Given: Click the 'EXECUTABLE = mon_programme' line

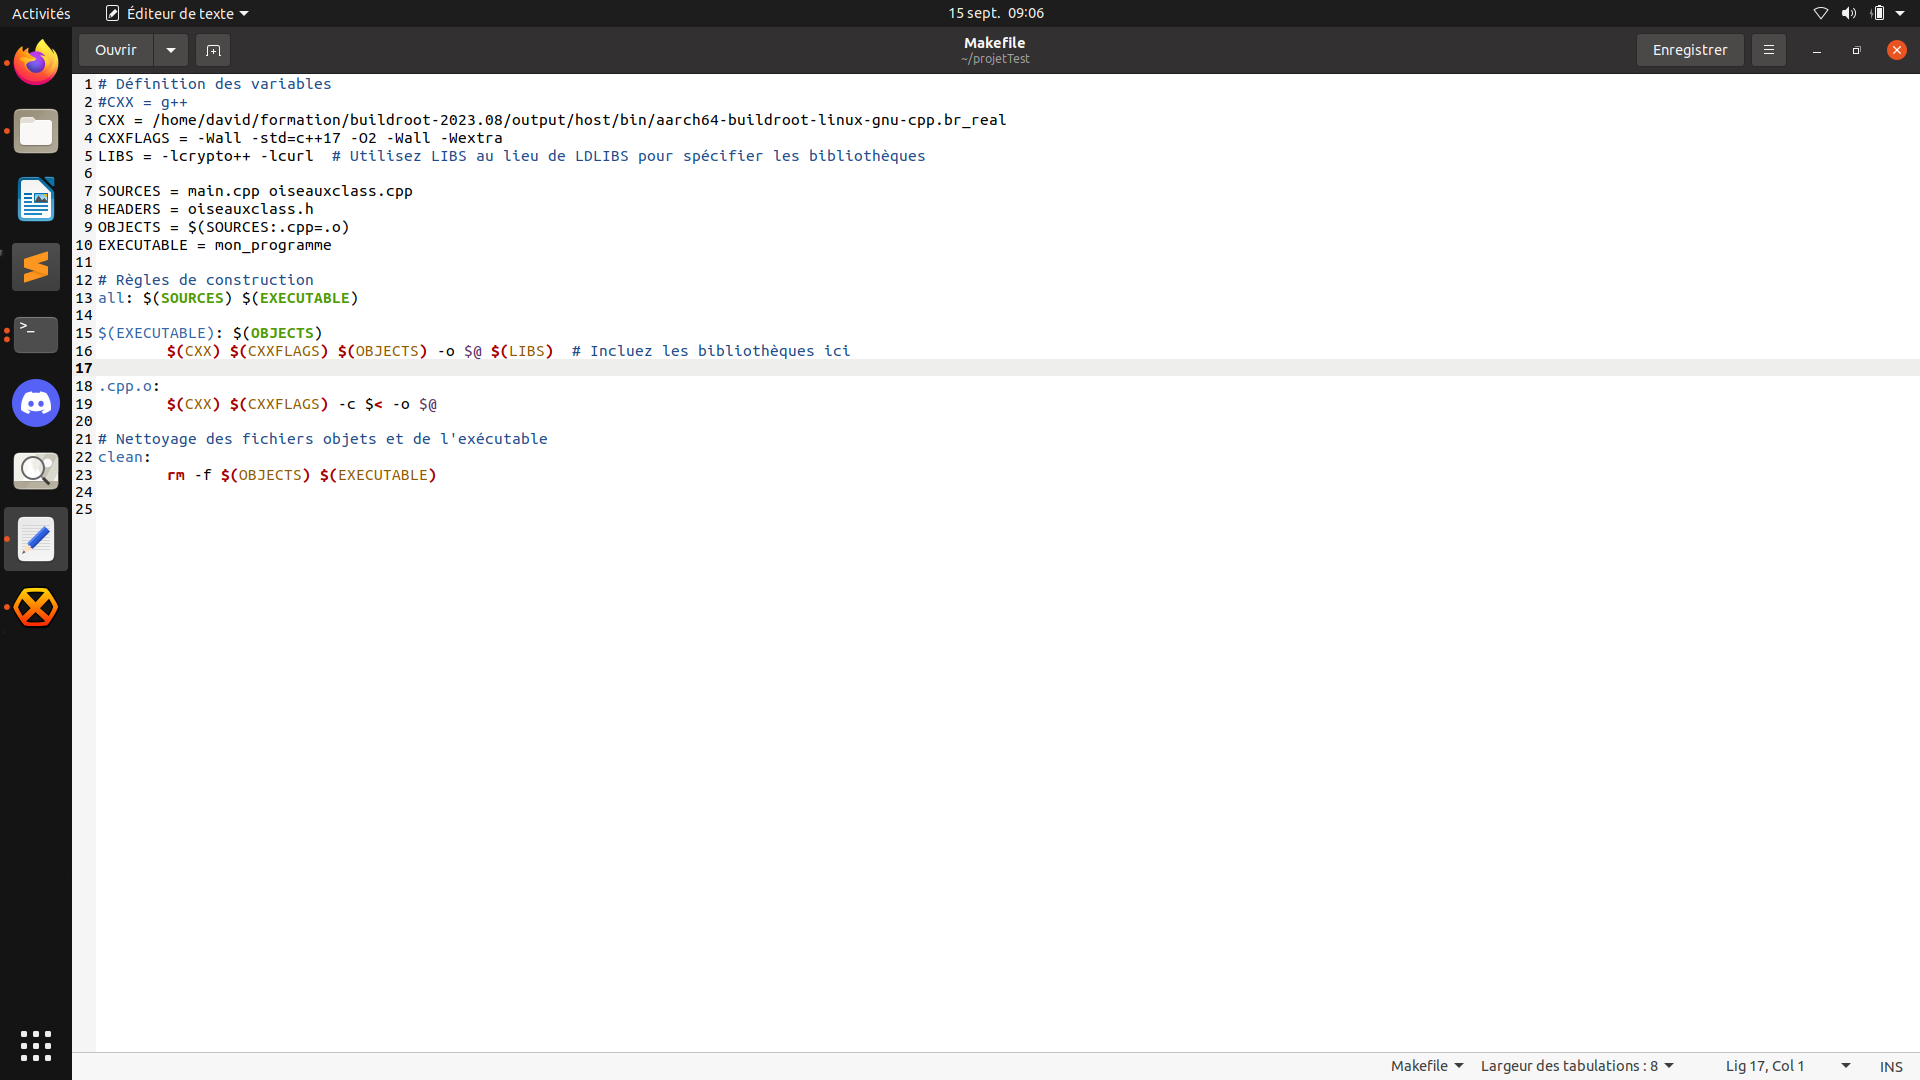Looking at the screenshot, I should 215,245.
